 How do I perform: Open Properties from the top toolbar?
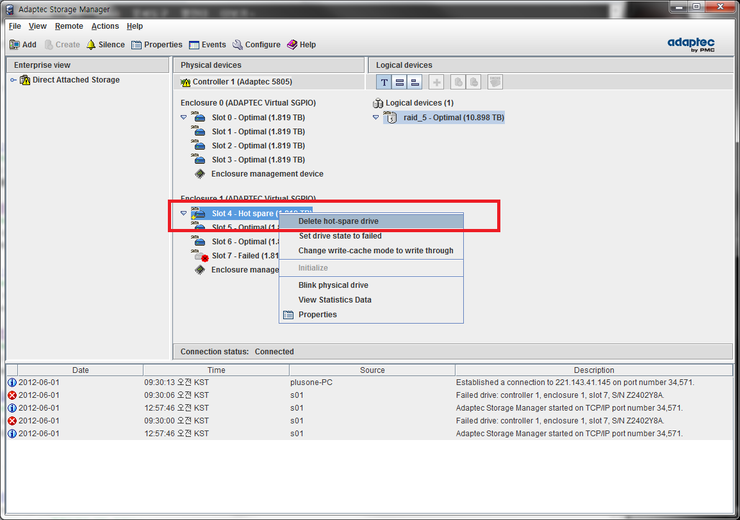point(157,44)
